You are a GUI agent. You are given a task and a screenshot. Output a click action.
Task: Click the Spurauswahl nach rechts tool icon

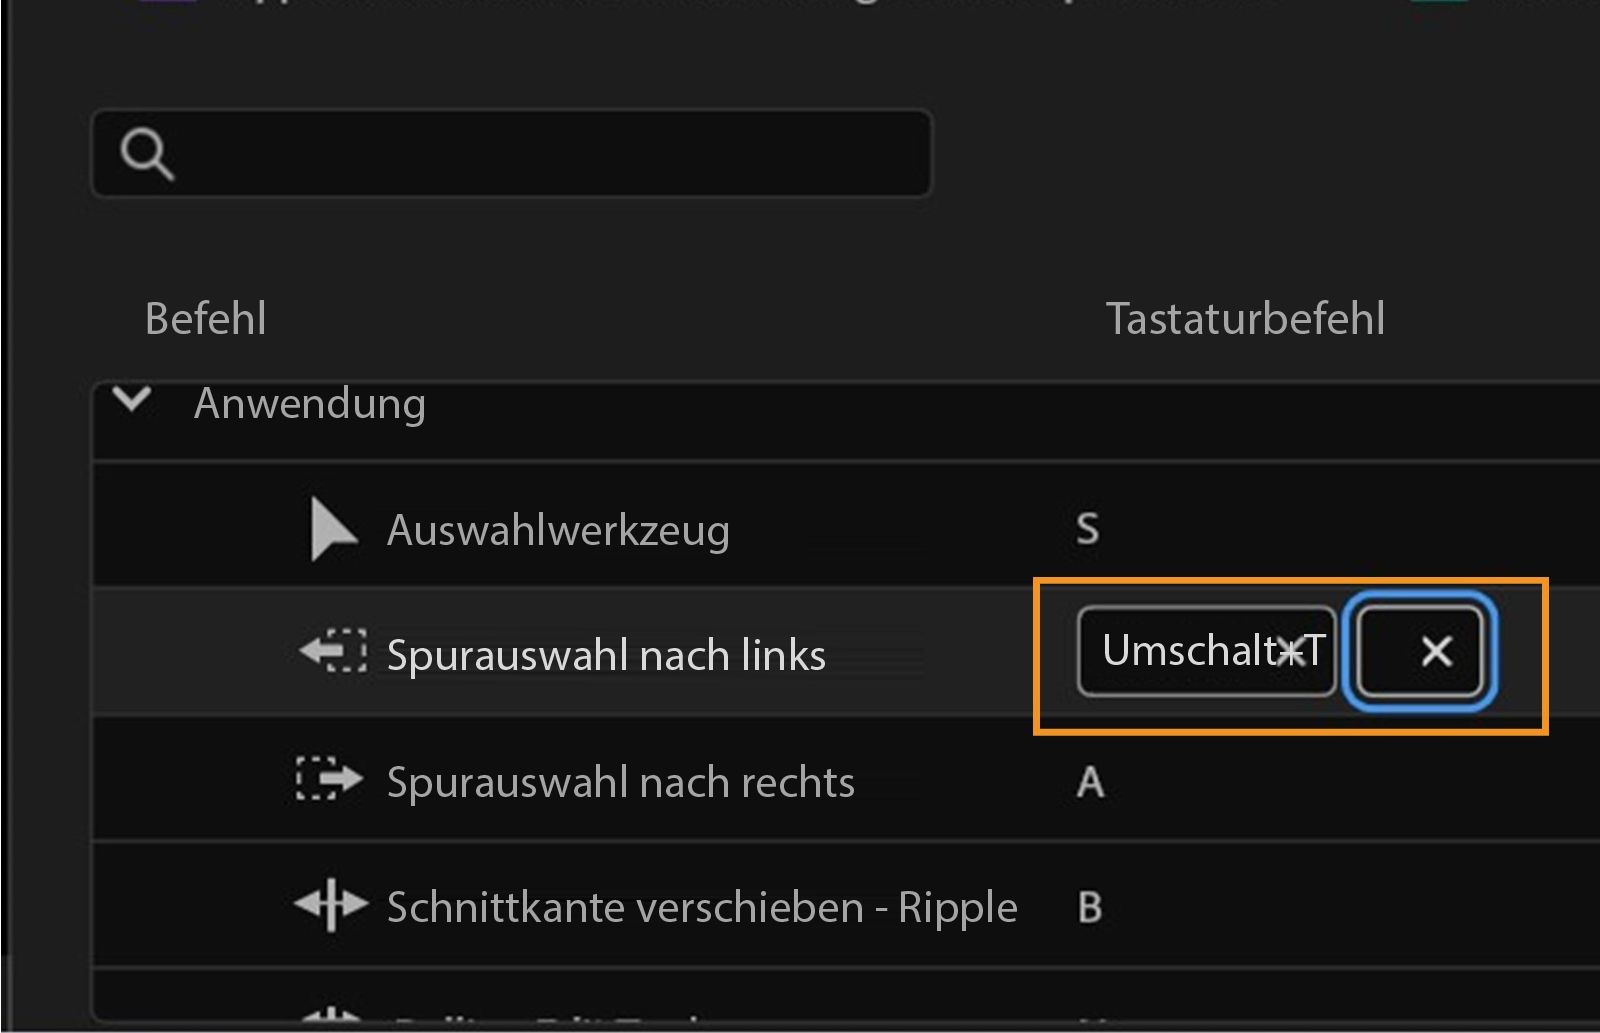(330, 781)
